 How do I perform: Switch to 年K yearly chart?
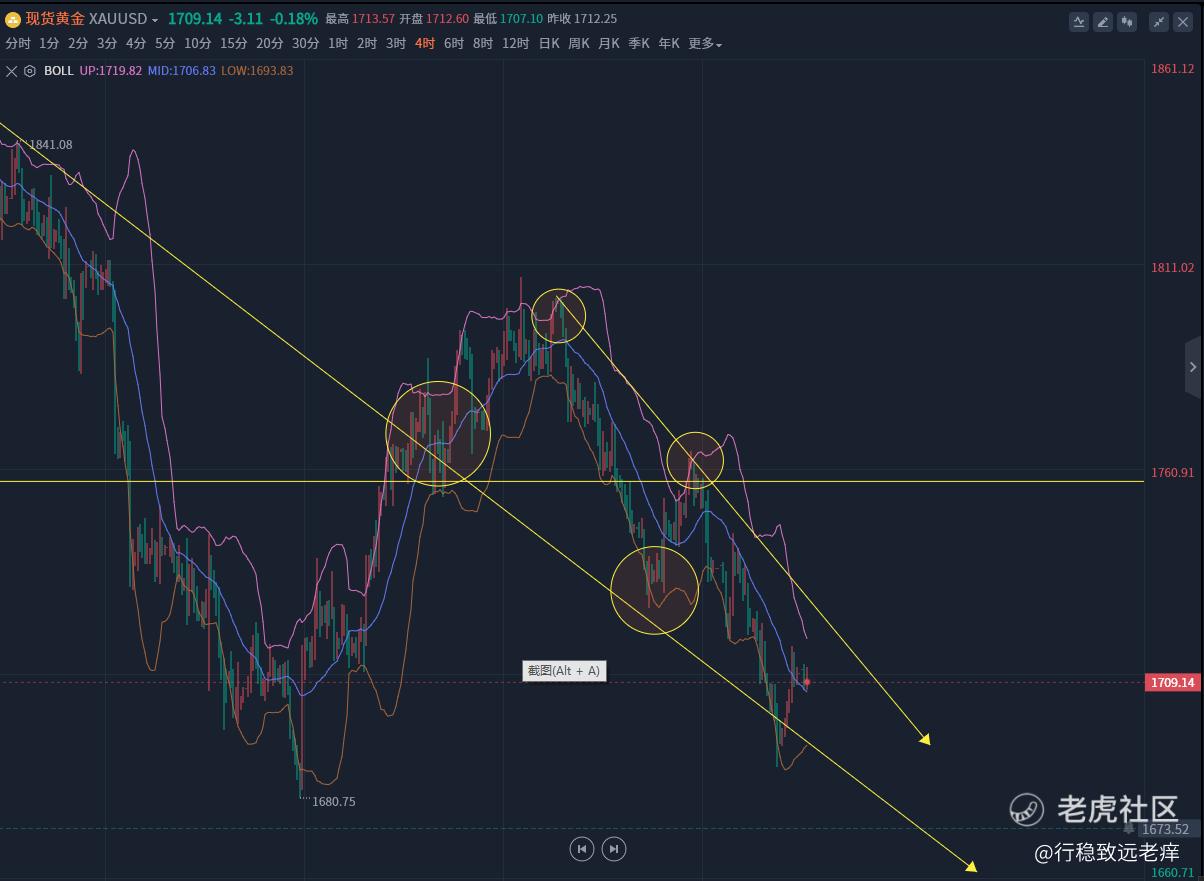click(x=669, y=44)
